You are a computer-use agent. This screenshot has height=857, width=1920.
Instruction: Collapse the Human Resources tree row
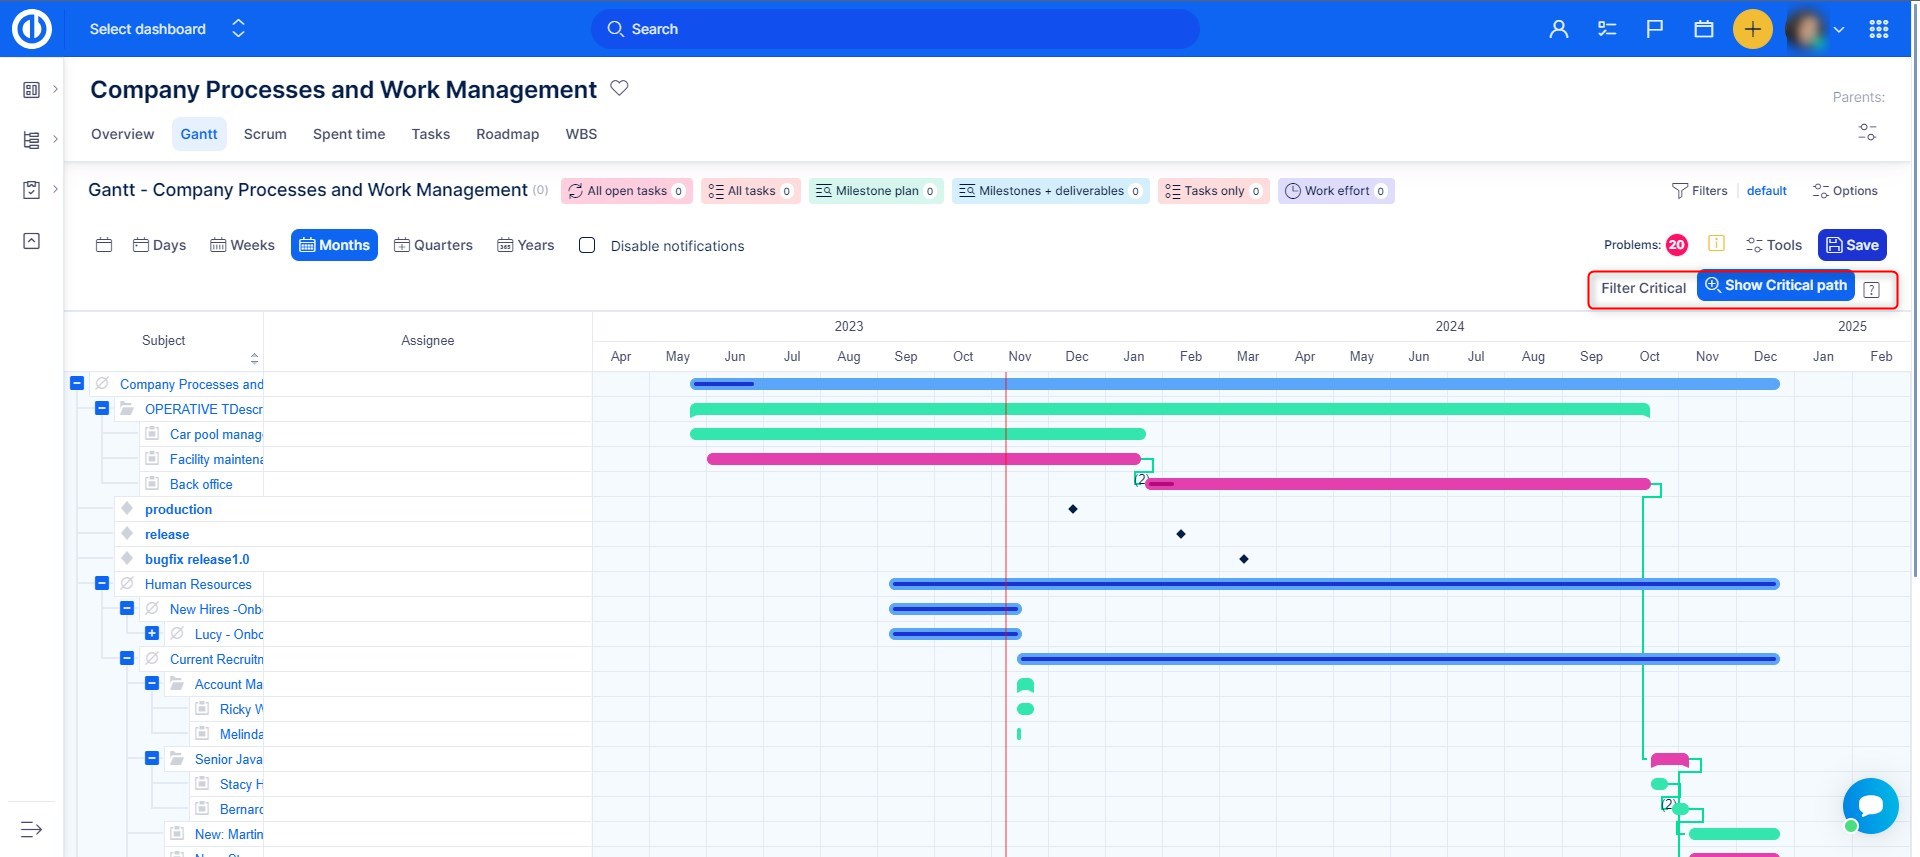click(x=102, y=583)
